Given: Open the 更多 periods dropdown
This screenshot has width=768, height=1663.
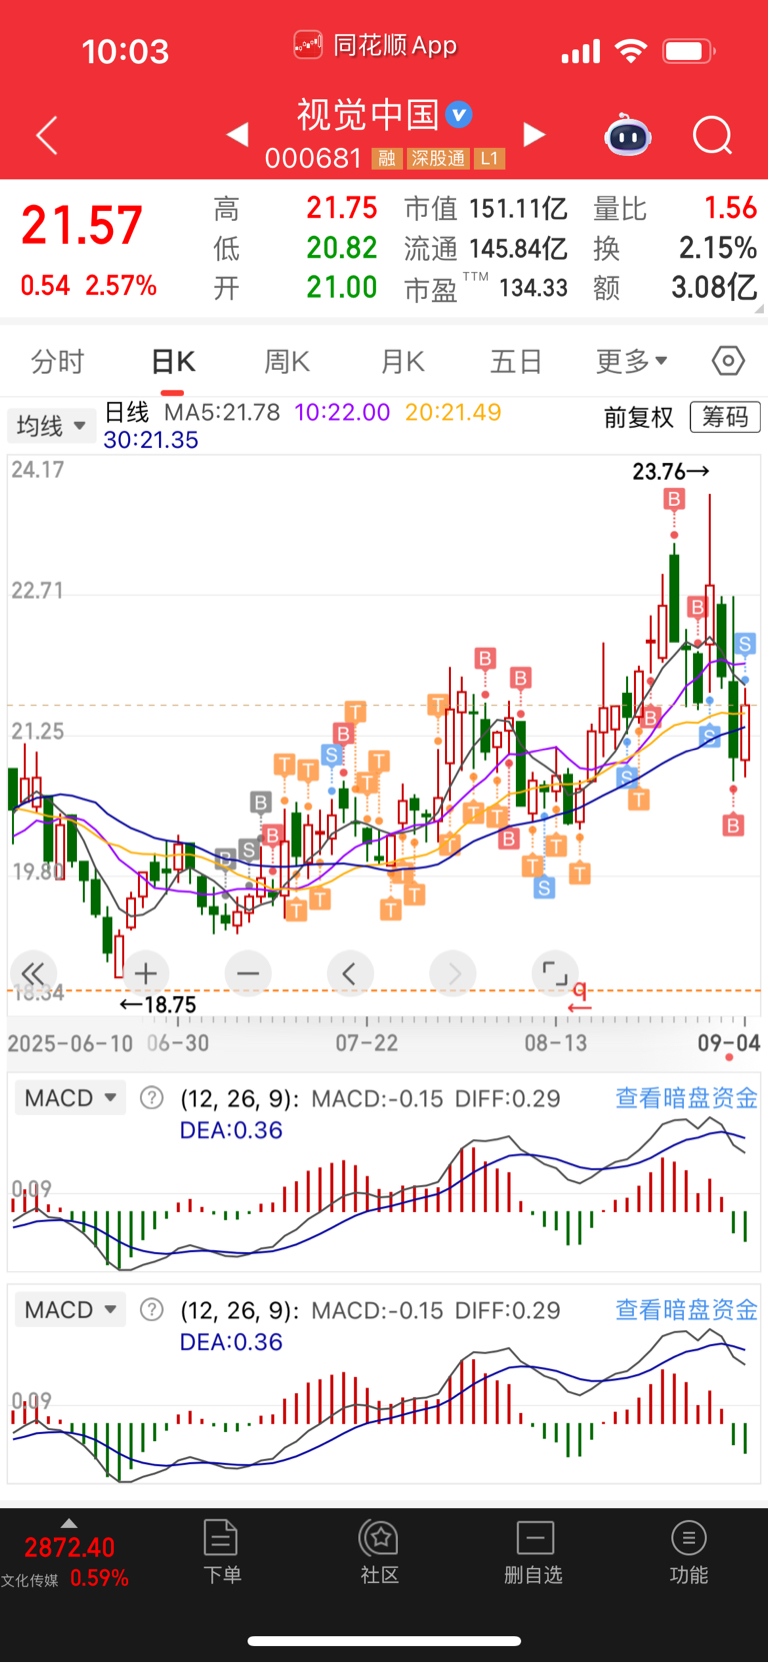Looking at the screenshot, I should (x=632, y=361).
